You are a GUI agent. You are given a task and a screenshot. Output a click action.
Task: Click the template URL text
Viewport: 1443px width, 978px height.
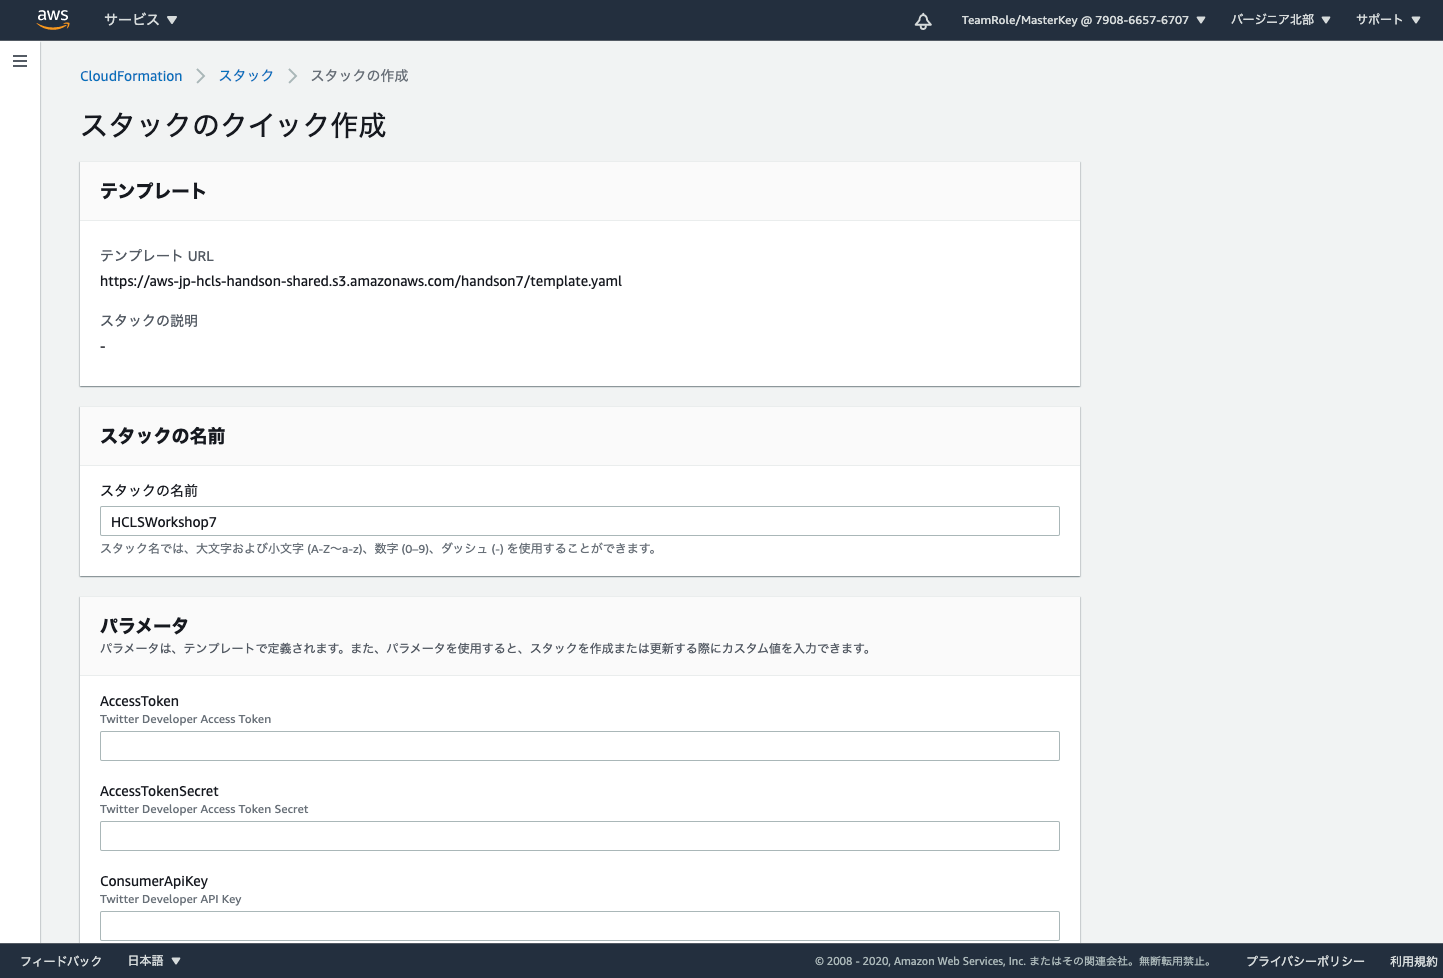click(361, 281)
